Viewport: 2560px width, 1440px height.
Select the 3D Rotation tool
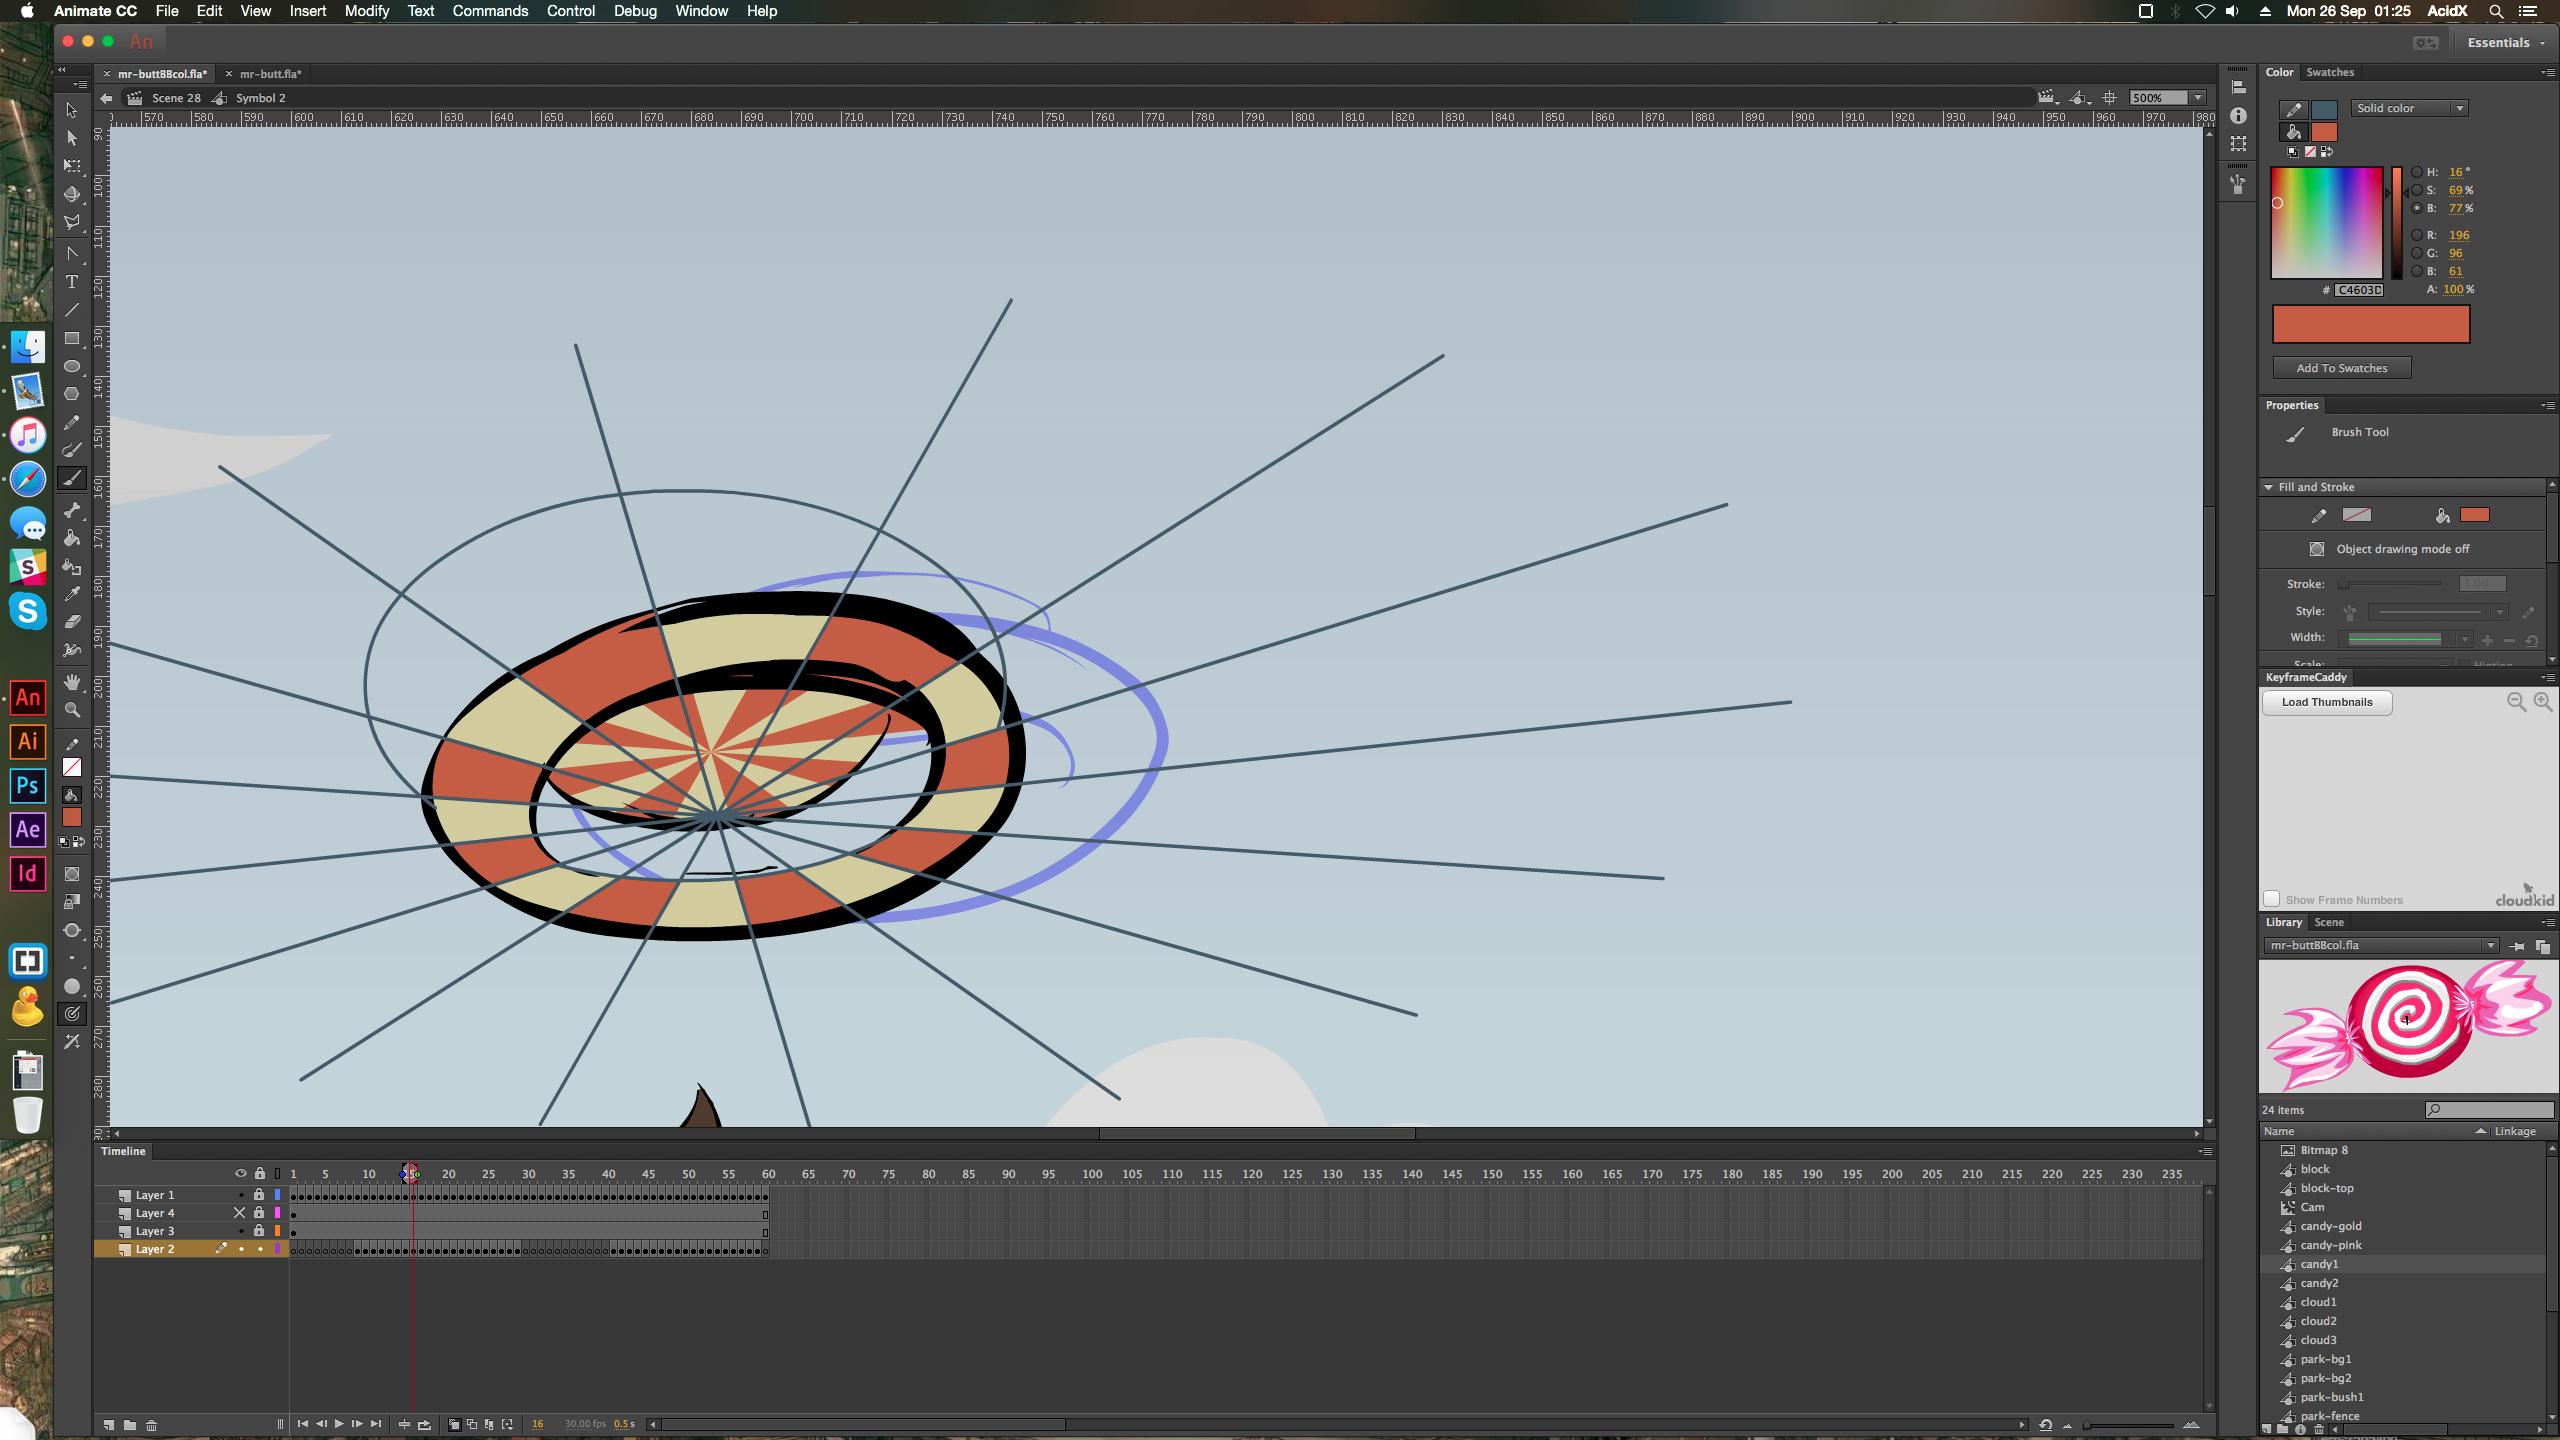(71, 194)
